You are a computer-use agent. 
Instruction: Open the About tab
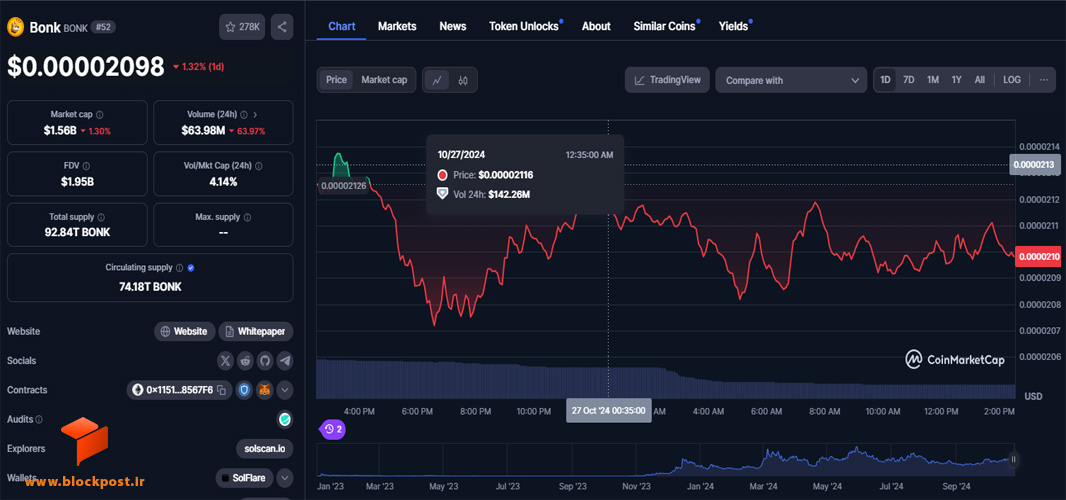(x=596, y=26)
